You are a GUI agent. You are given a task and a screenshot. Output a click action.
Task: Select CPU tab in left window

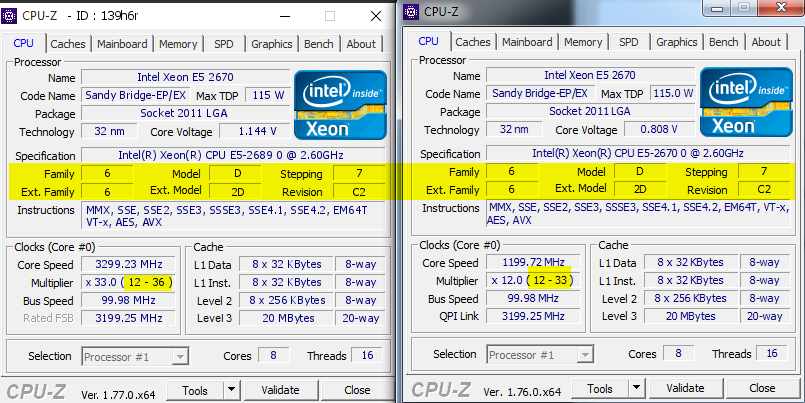click(24, 43)
